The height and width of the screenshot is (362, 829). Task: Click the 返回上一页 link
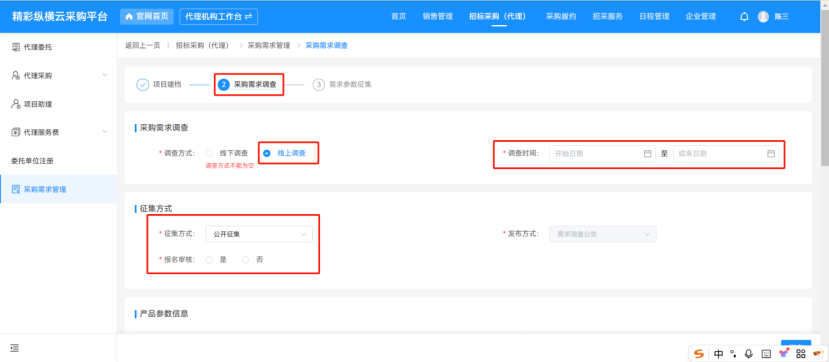point(143,45)
